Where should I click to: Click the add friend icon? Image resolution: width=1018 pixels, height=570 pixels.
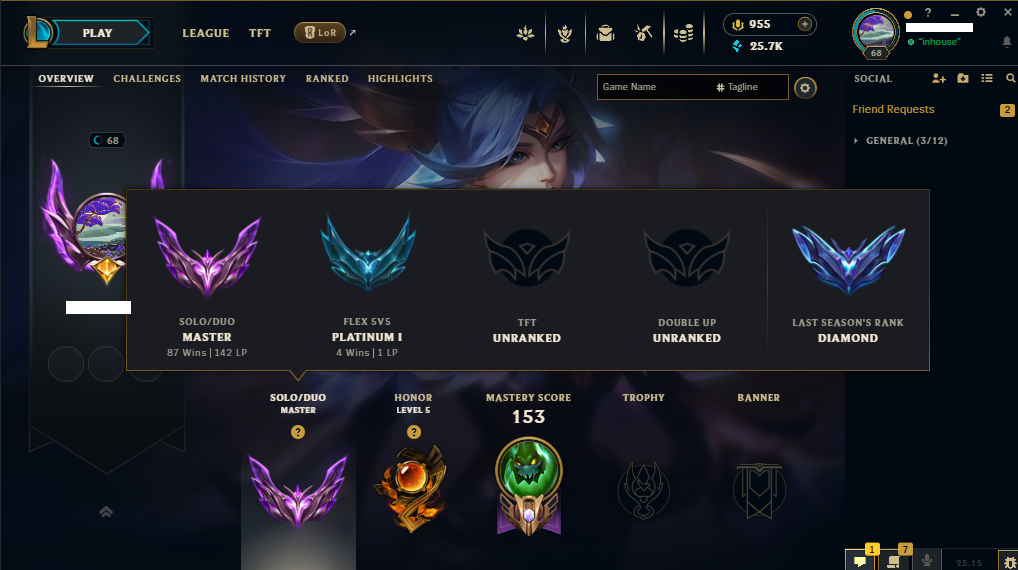point(939,78)
